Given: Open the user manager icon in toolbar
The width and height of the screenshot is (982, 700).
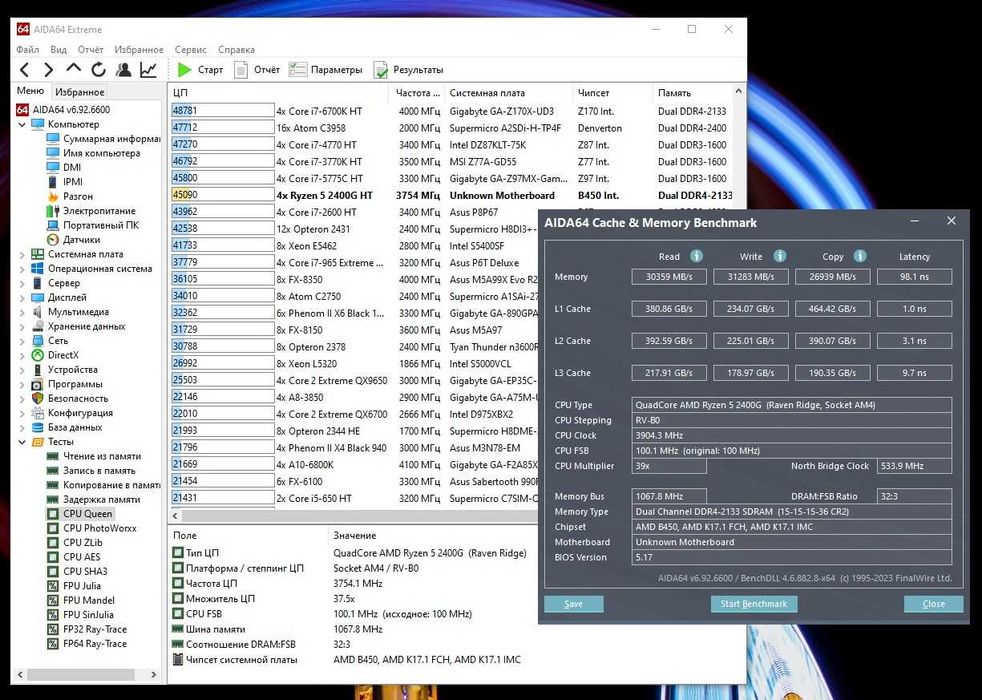Looking at the screenshot, I should pyautogui.click(x=123, y=69).
